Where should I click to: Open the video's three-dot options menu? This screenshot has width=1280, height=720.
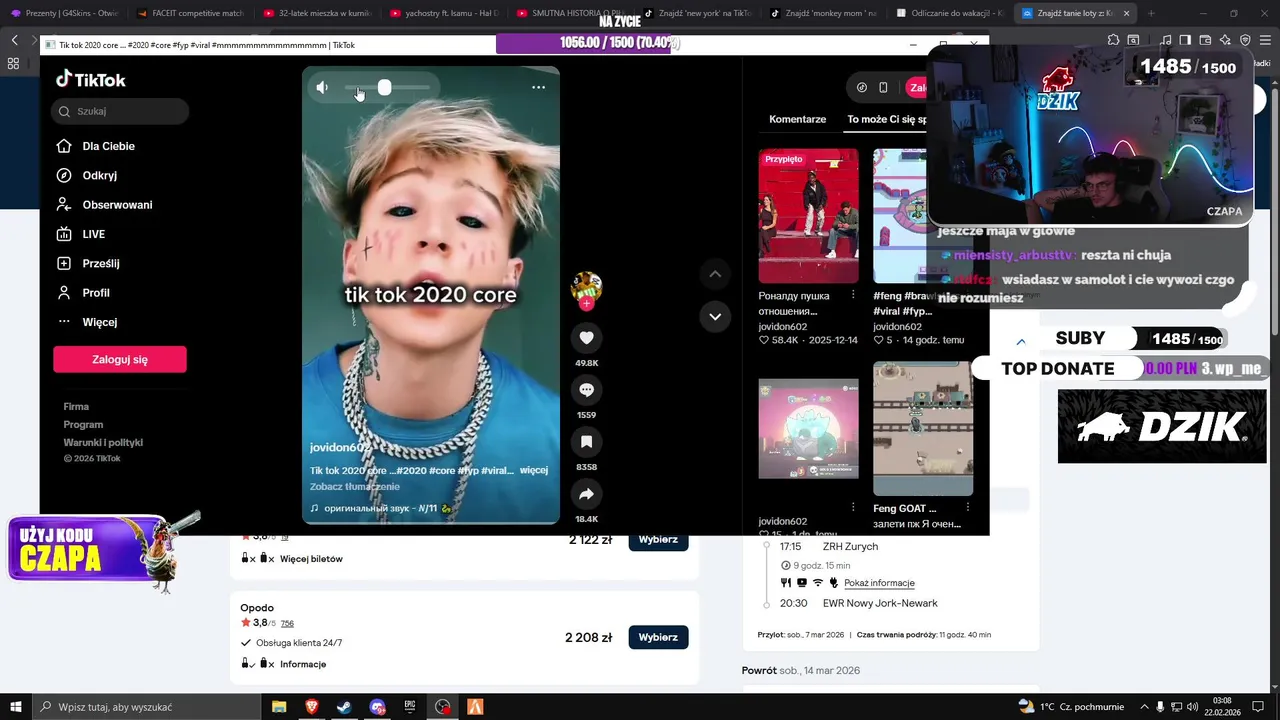[538, 88]
